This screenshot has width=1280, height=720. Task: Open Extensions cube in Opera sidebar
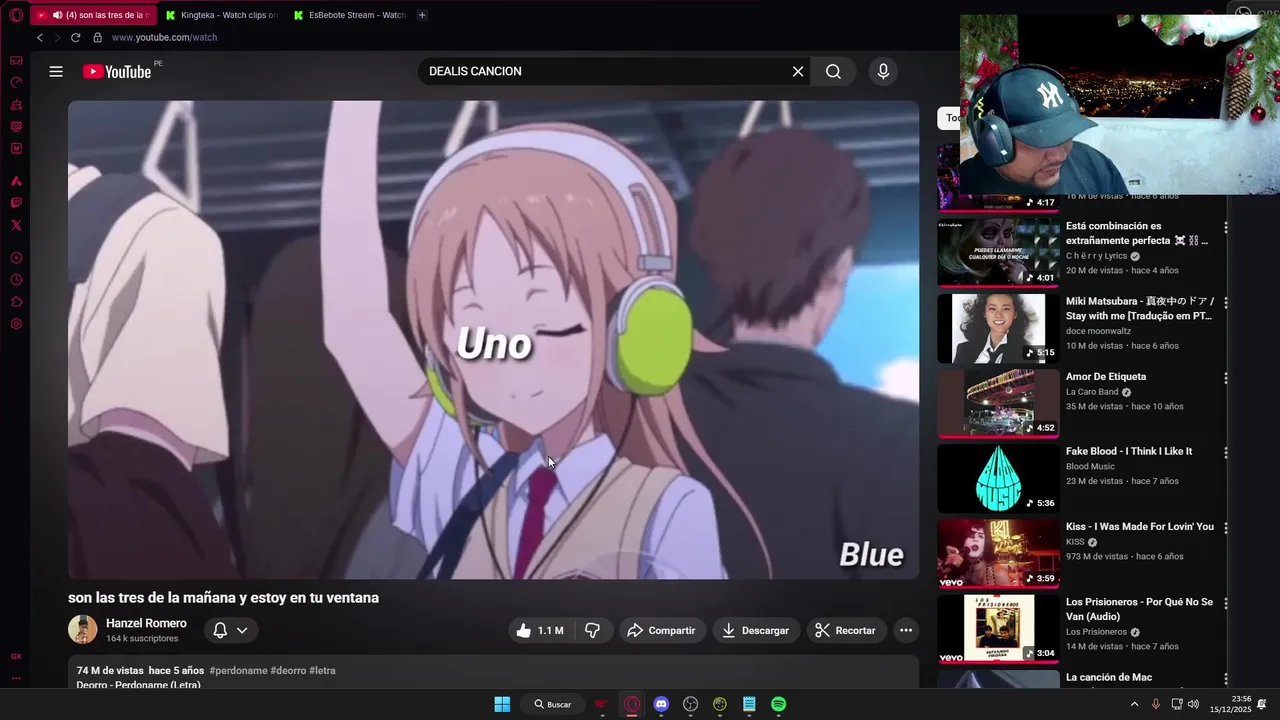coord(16,302)
